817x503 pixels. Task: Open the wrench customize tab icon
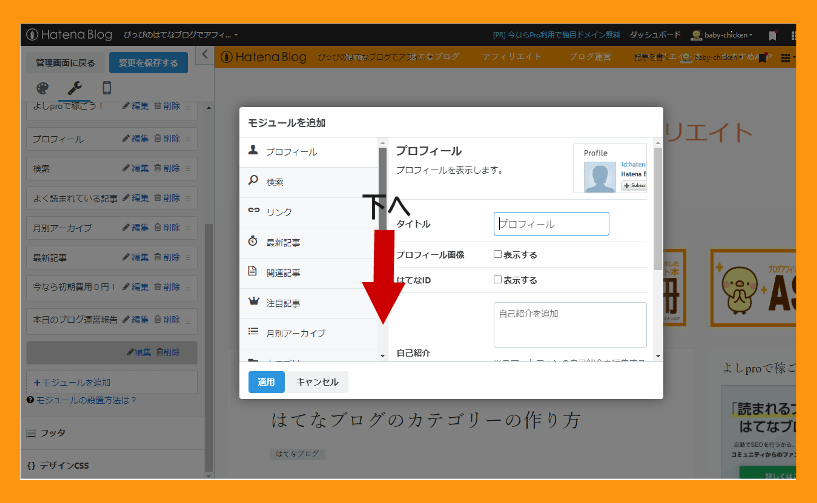tap(75, 88)
